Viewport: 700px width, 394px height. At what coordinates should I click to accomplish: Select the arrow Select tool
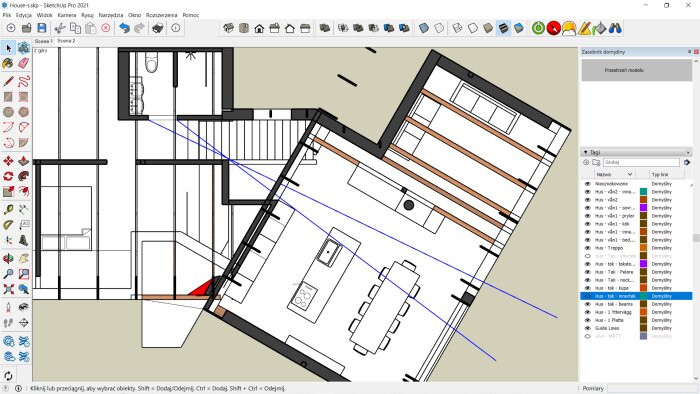tap(8, 48)
